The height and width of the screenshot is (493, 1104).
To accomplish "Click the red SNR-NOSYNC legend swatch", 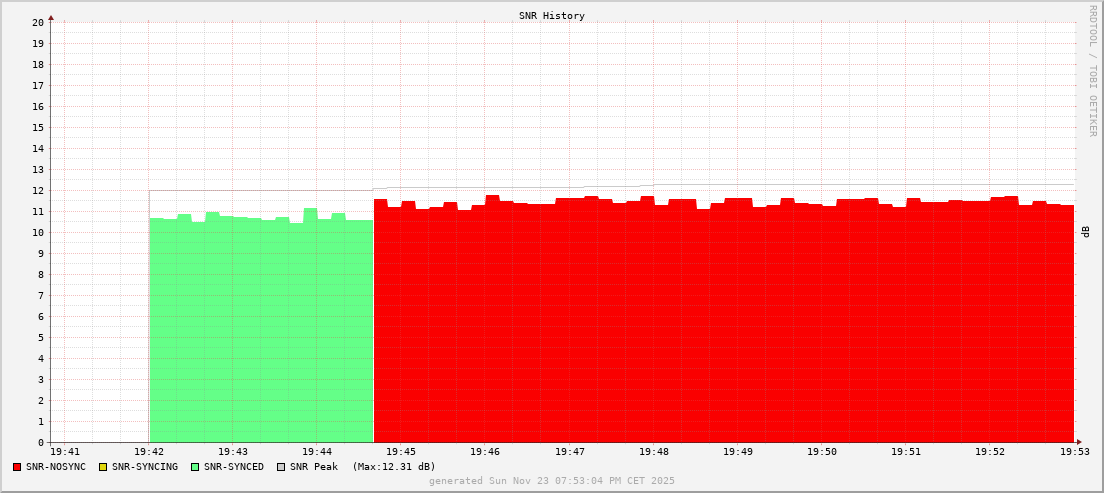I will [17, 467].
